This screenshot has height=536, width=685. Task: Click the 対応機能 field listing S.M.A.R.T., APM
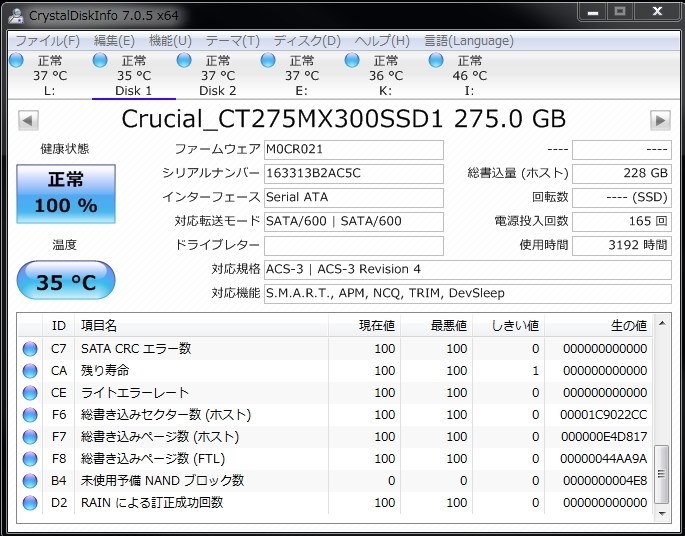(x=467, y=294)
